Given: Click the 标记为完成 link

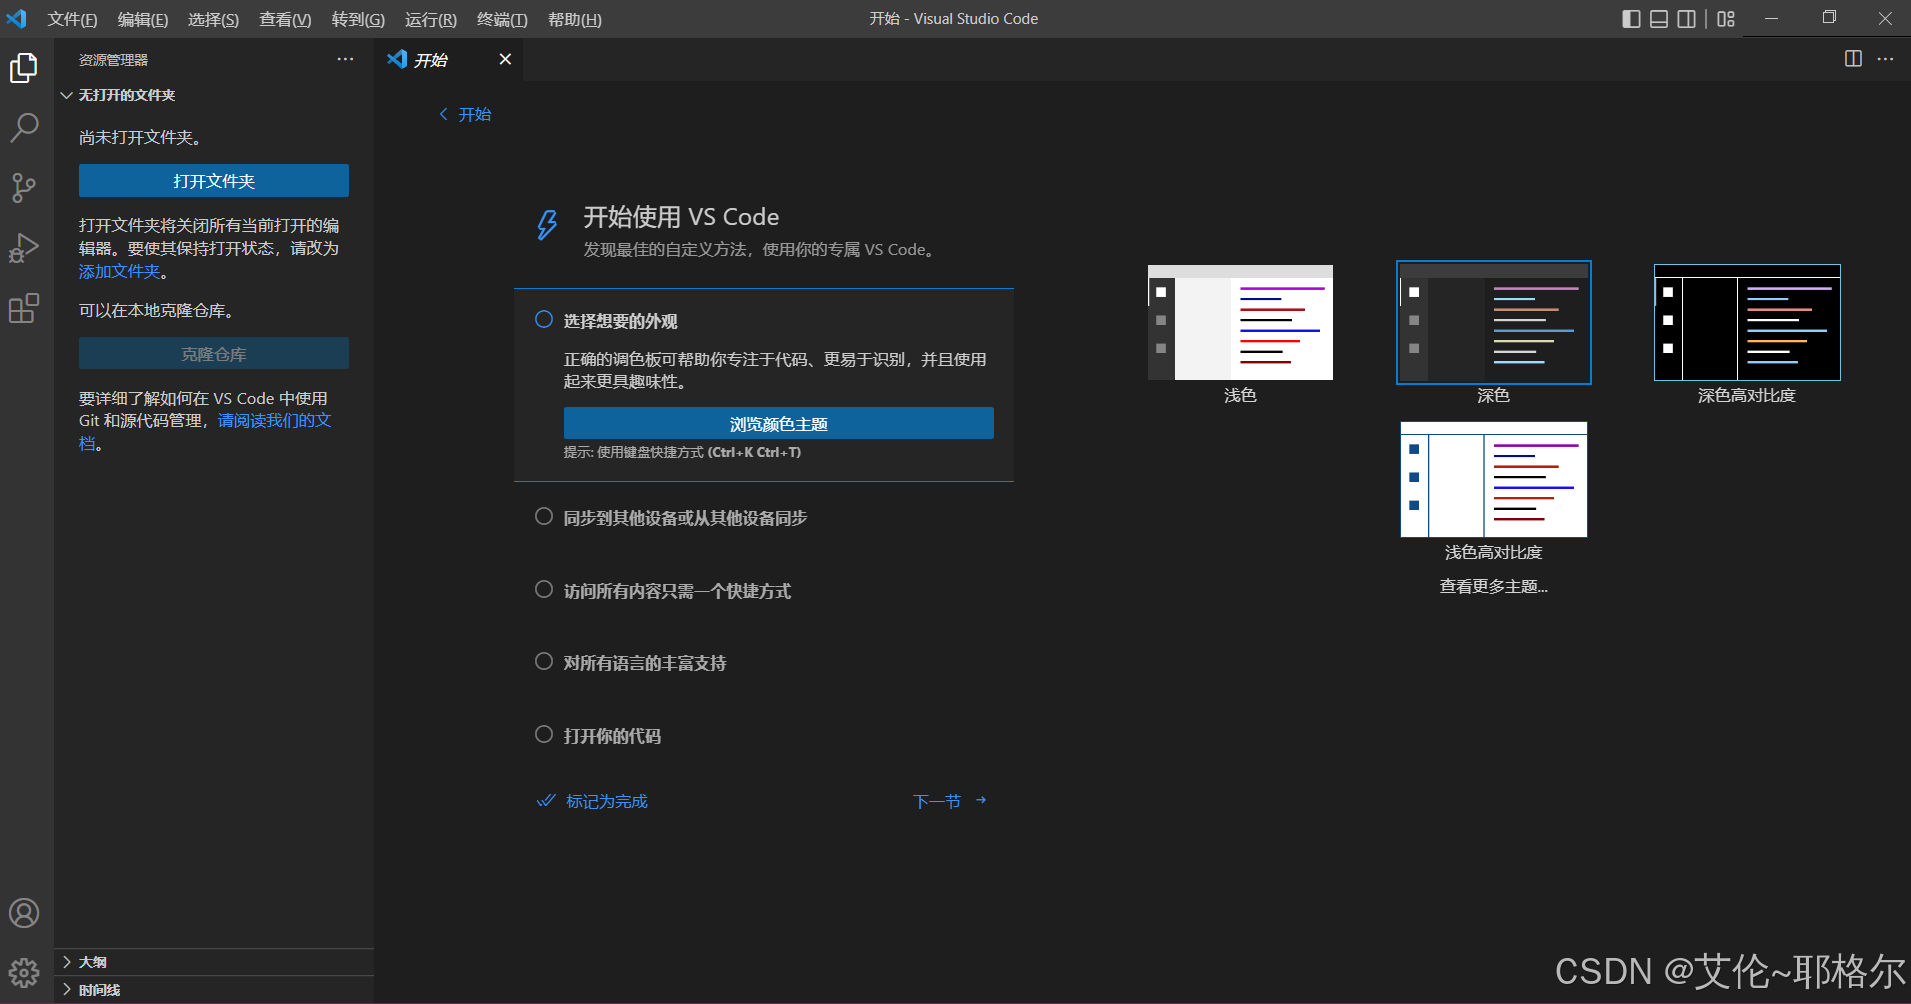Looking at the screenshot, I should tap(593, 801).
